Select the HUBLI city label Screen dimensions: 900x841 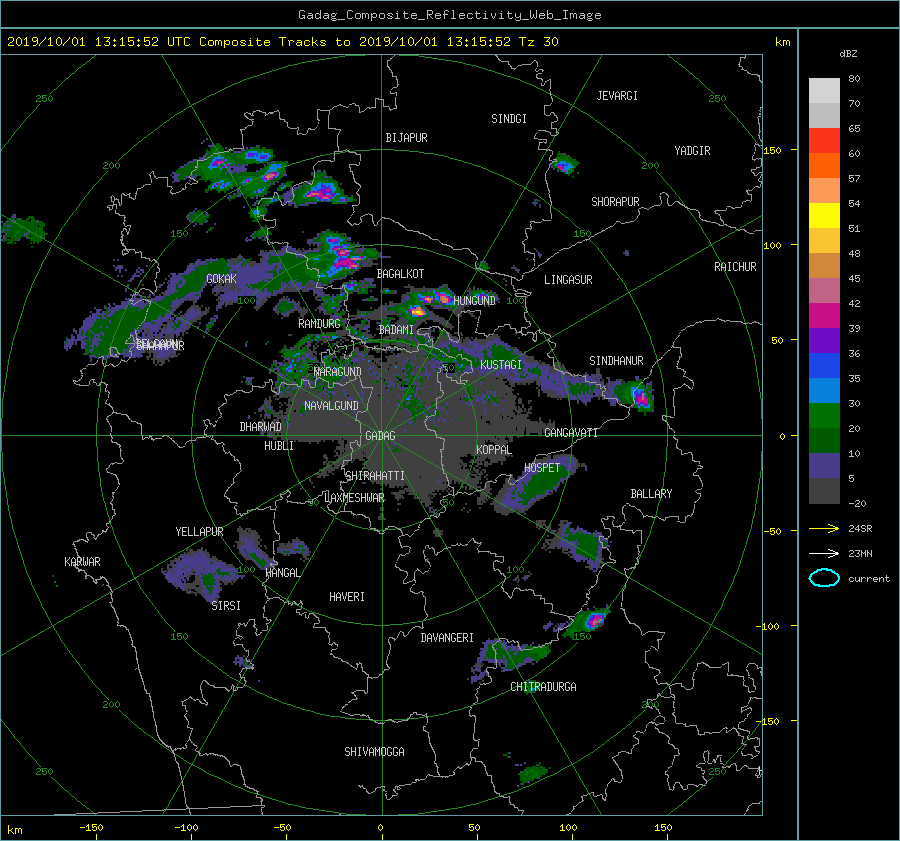279,446
